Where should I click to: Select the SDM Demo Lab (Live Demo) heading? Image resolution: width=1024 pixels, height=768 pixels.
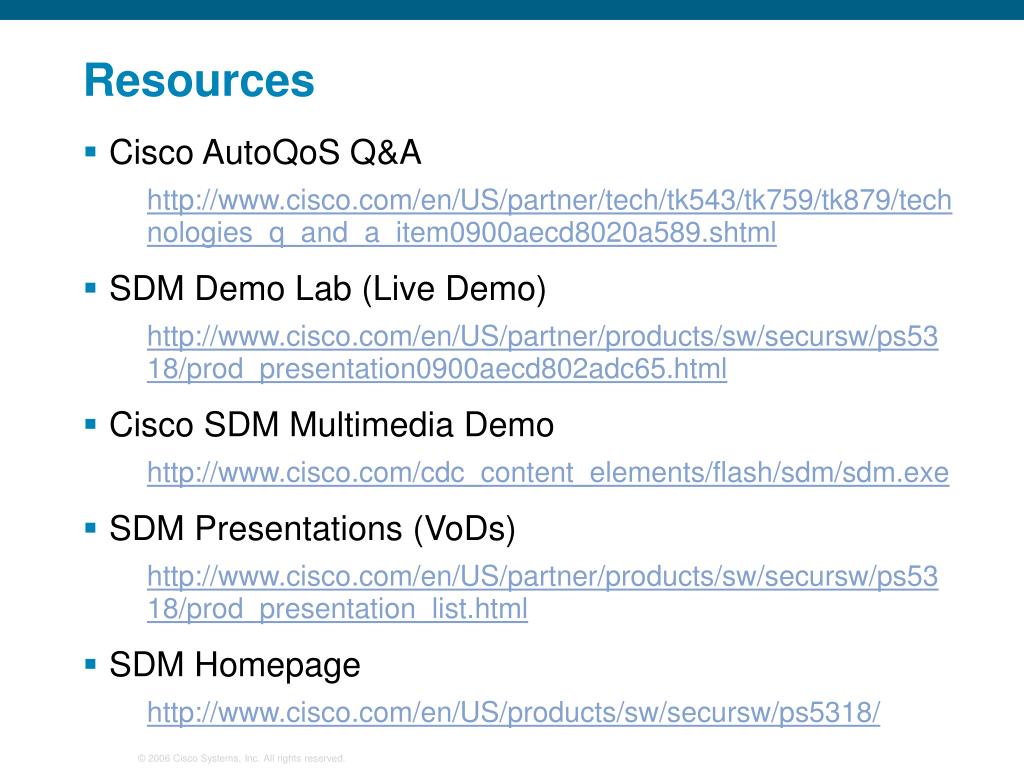tap(327, 289)
